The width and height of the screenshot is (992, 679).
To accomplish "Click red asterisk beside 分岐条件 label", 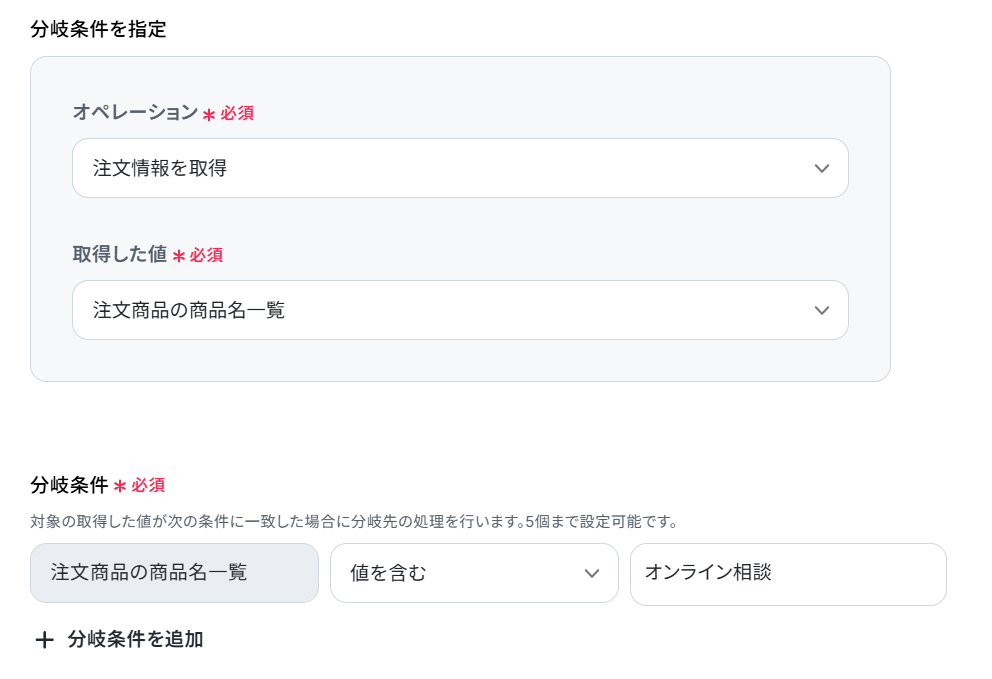I will [120, 487].
